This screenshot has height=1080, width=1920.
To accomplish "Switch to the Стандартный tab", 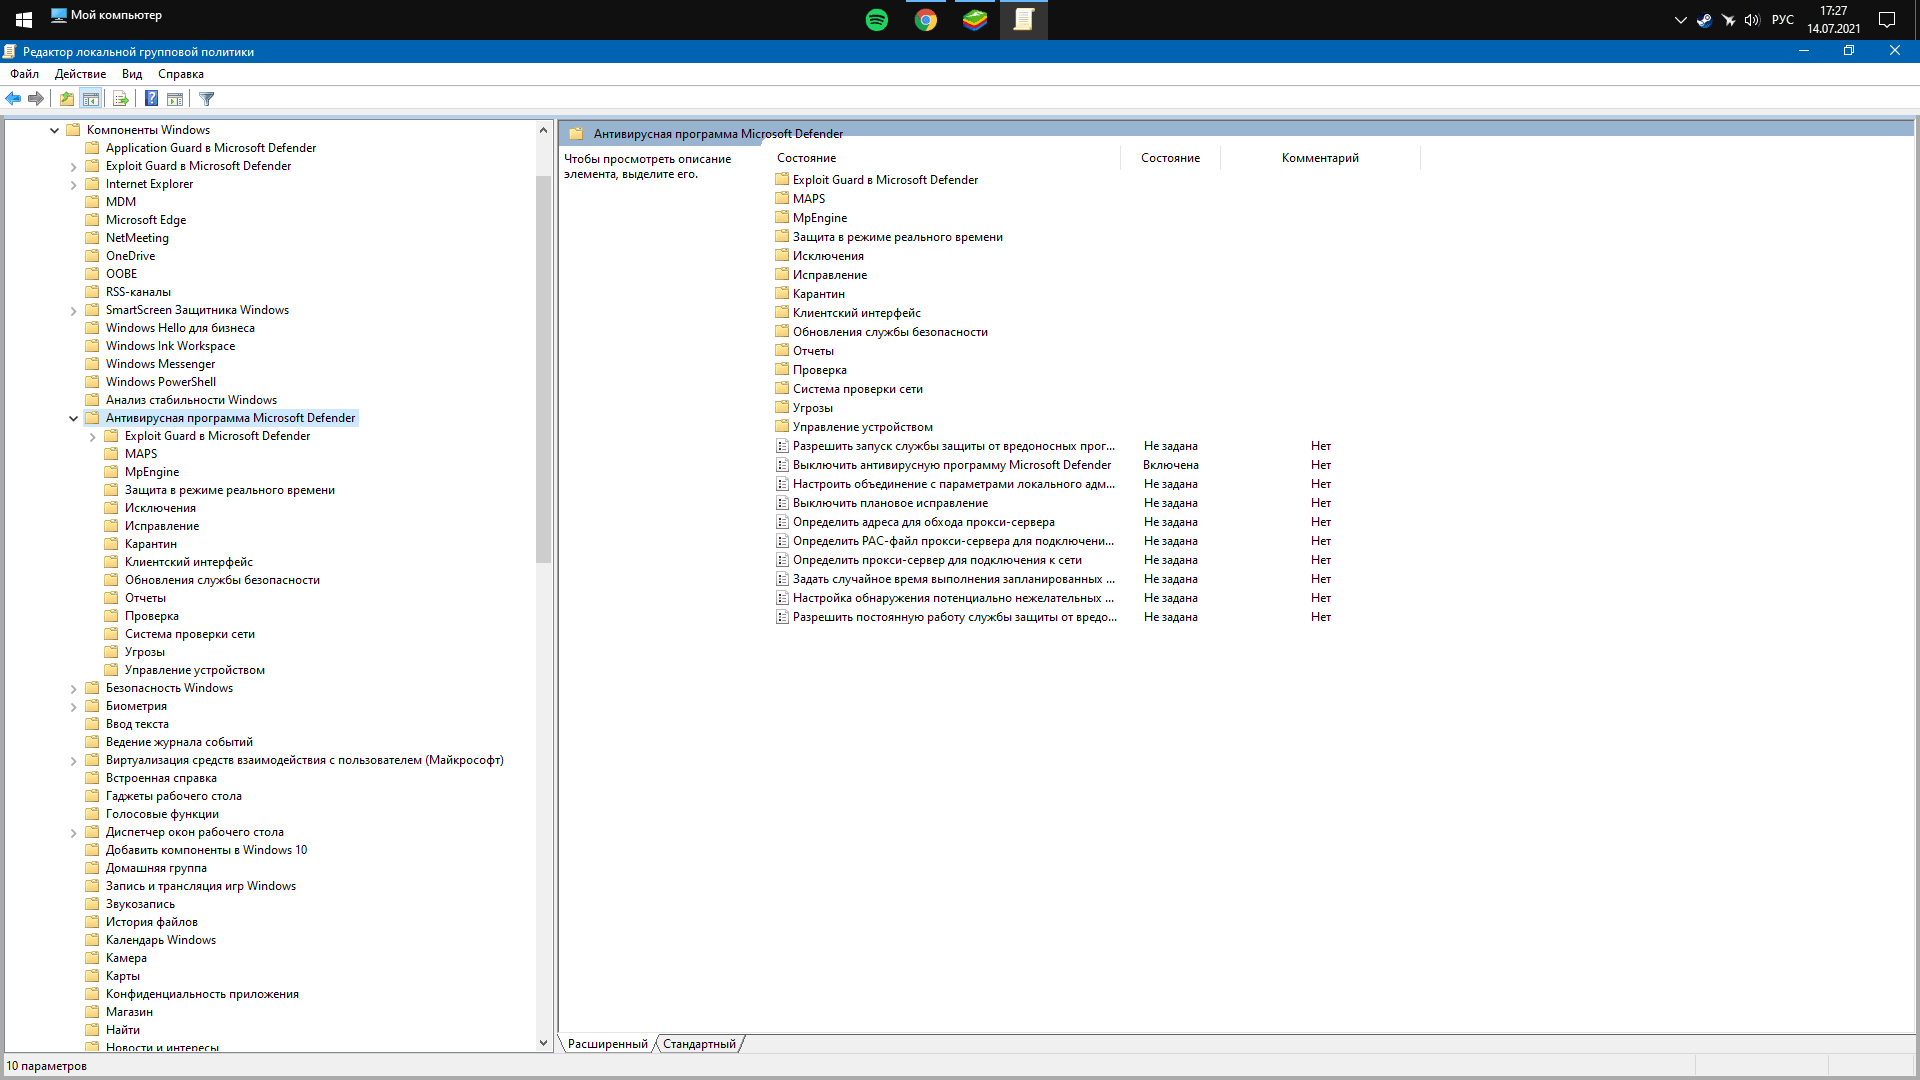I will 699,1044.
